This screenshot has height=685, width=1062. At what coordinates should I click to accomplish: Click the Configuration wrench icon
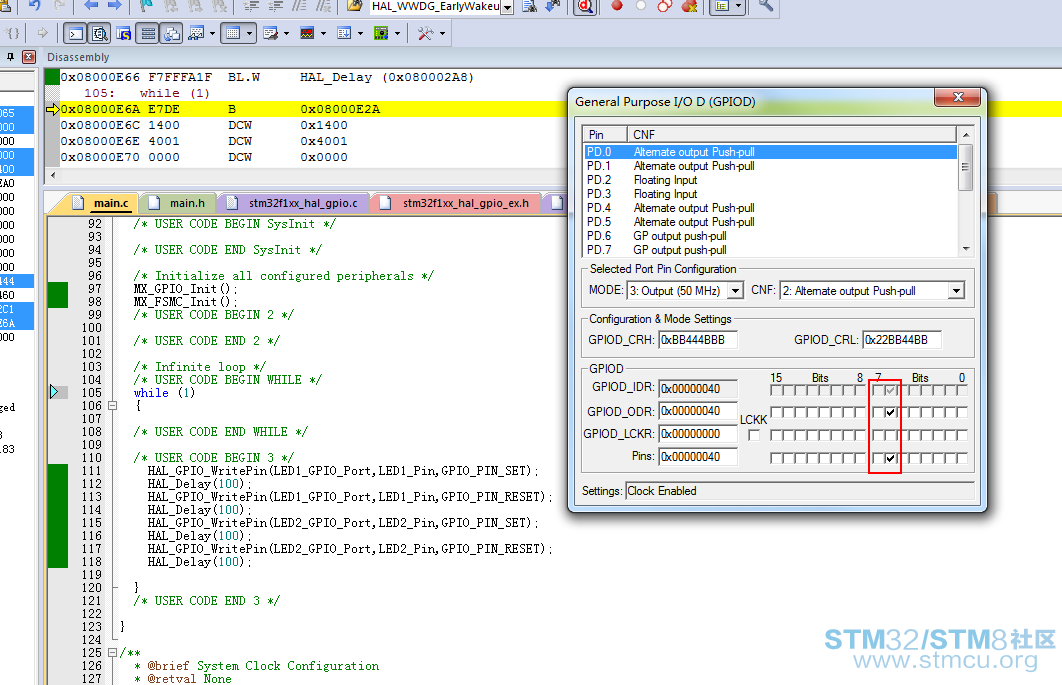pyautogui.click(x=765, y=6)
